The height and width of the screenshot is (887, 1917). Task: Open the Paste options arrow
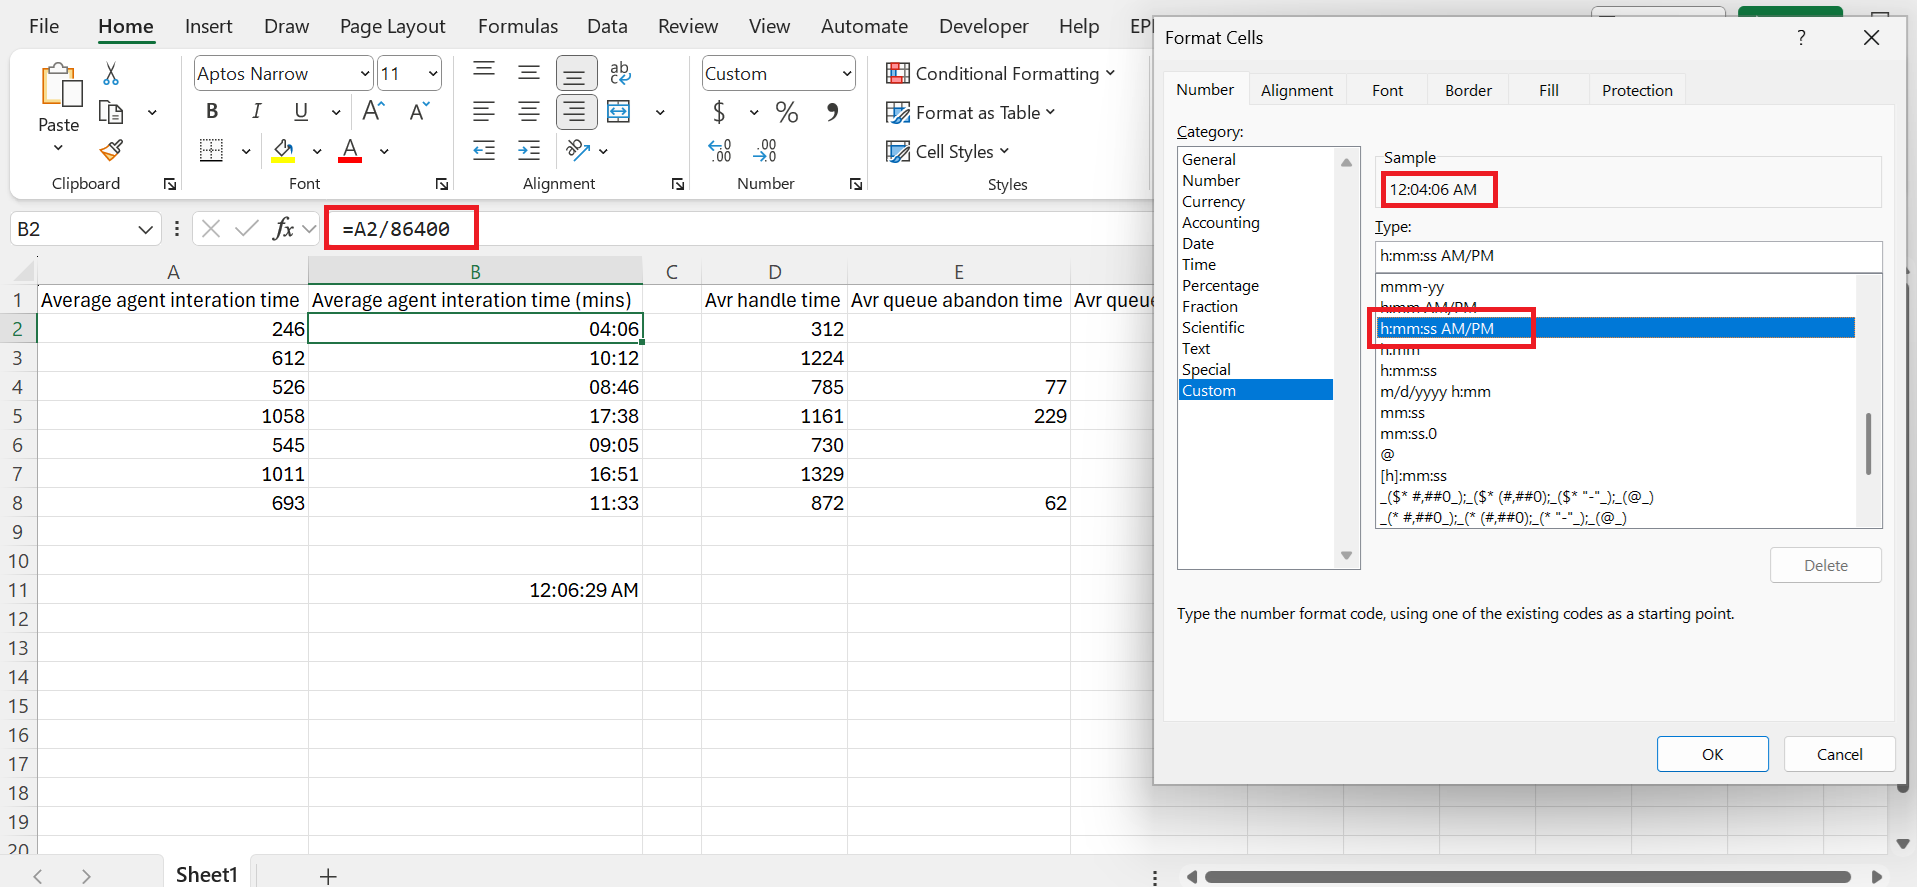click(58, 148)
